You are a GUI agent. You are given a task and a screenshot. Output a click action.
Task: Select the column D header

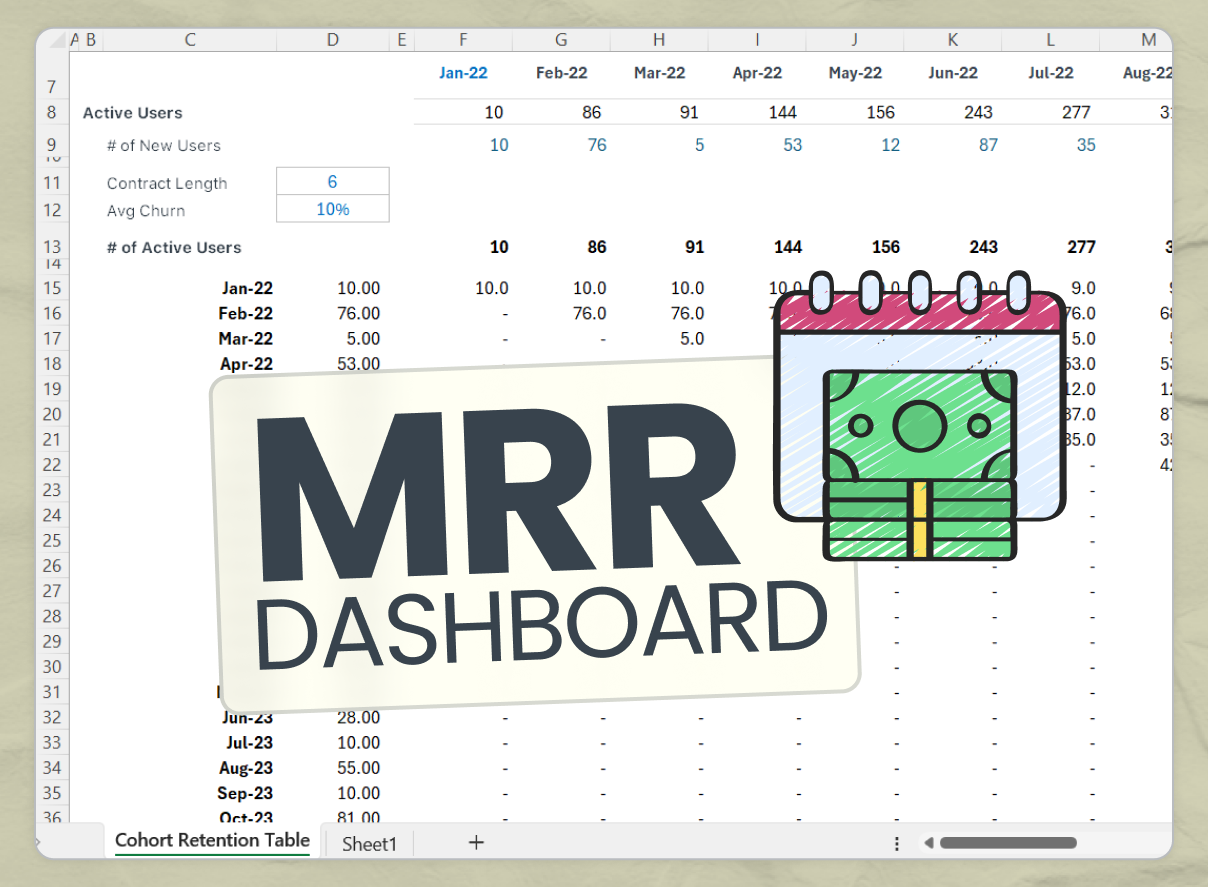[x=332, y=40]
